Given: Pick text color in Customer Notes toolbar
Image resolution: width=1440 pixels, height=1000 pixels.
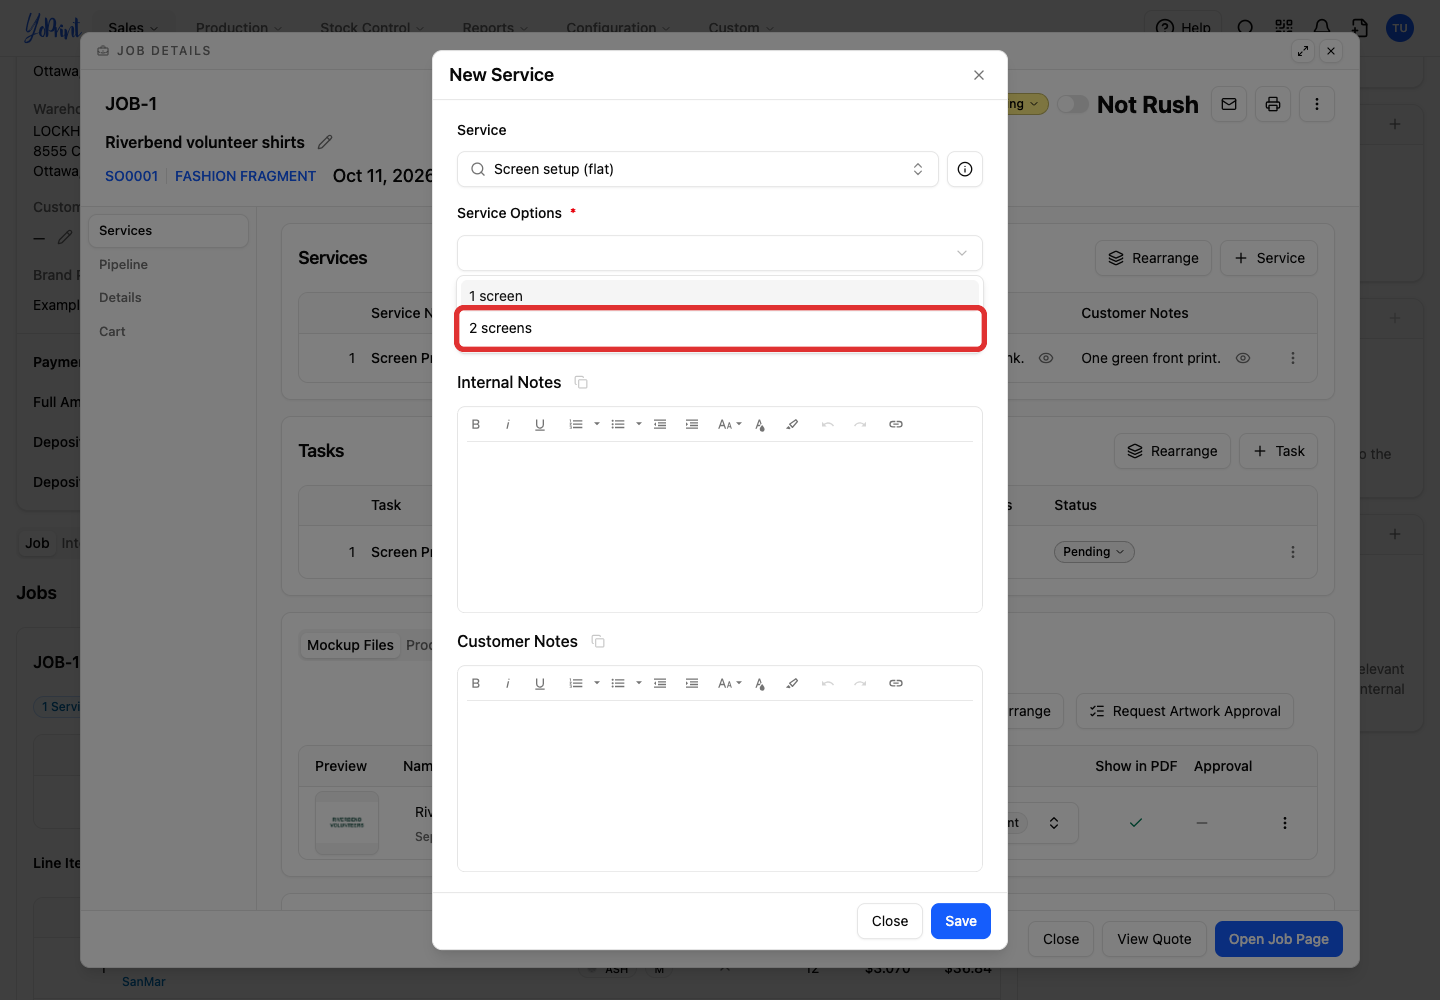Looking at the screenshot, I should pos(760,683).
